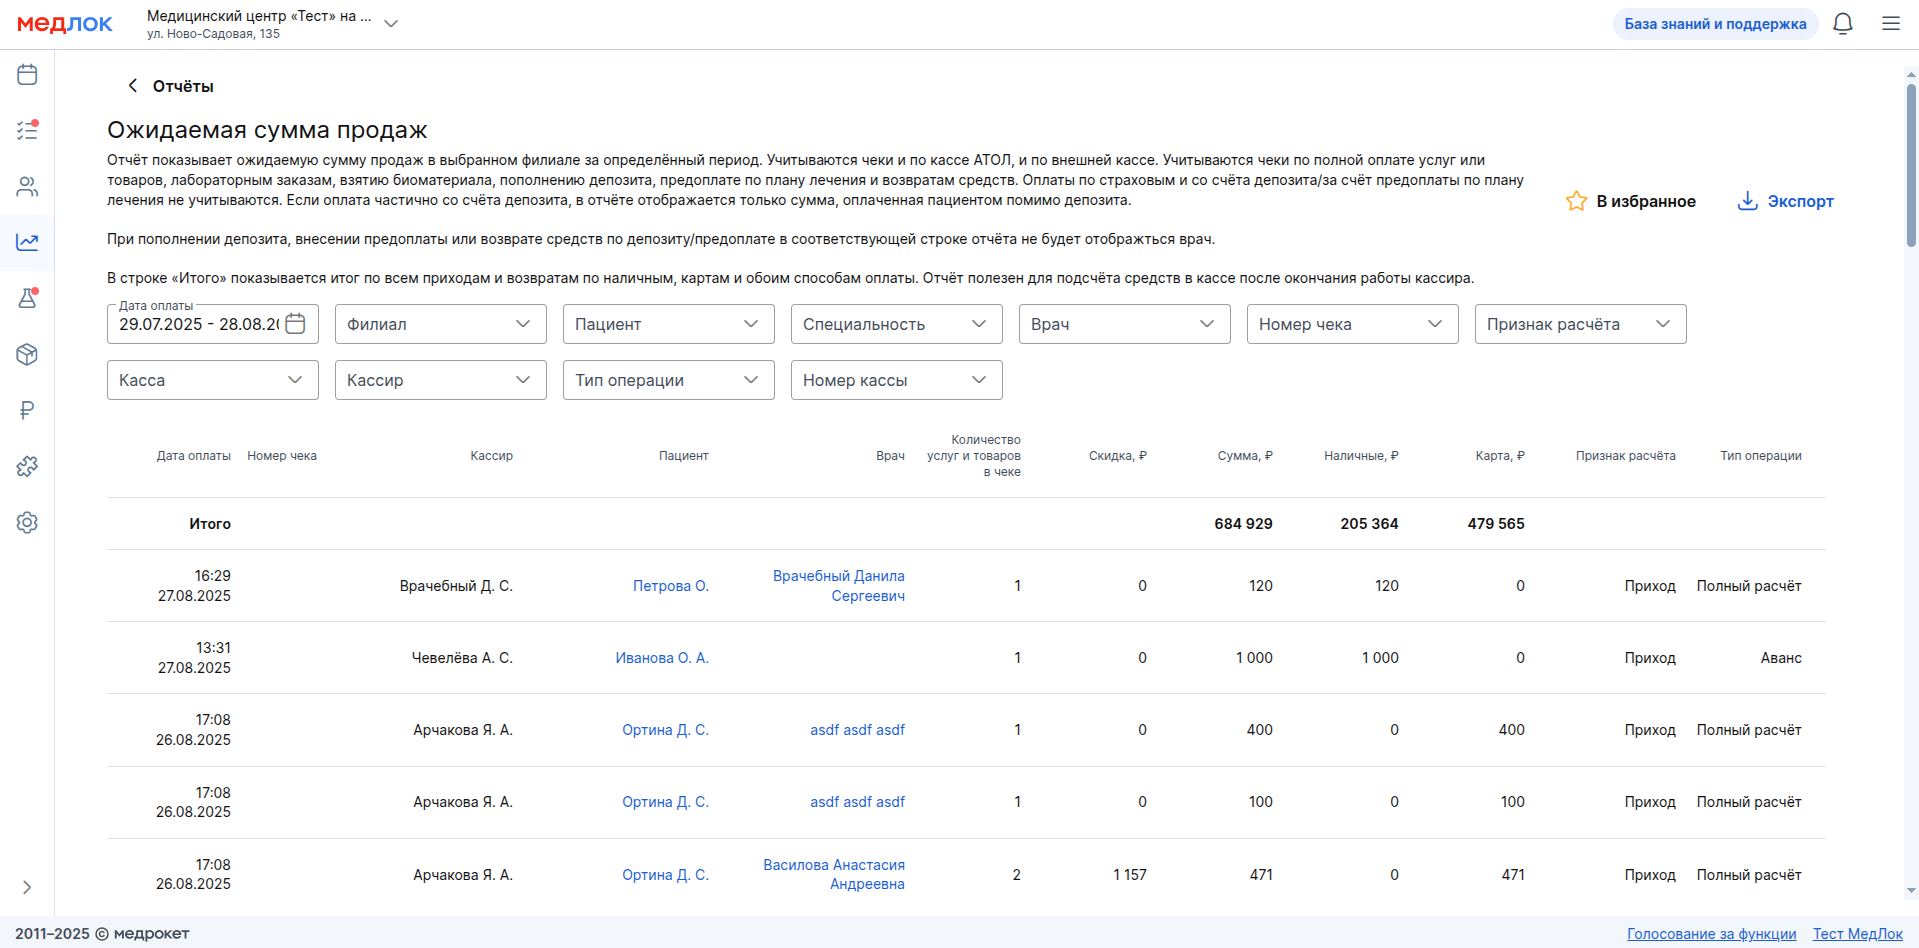Open the Кассир filter dropdown

pos(441,380)
